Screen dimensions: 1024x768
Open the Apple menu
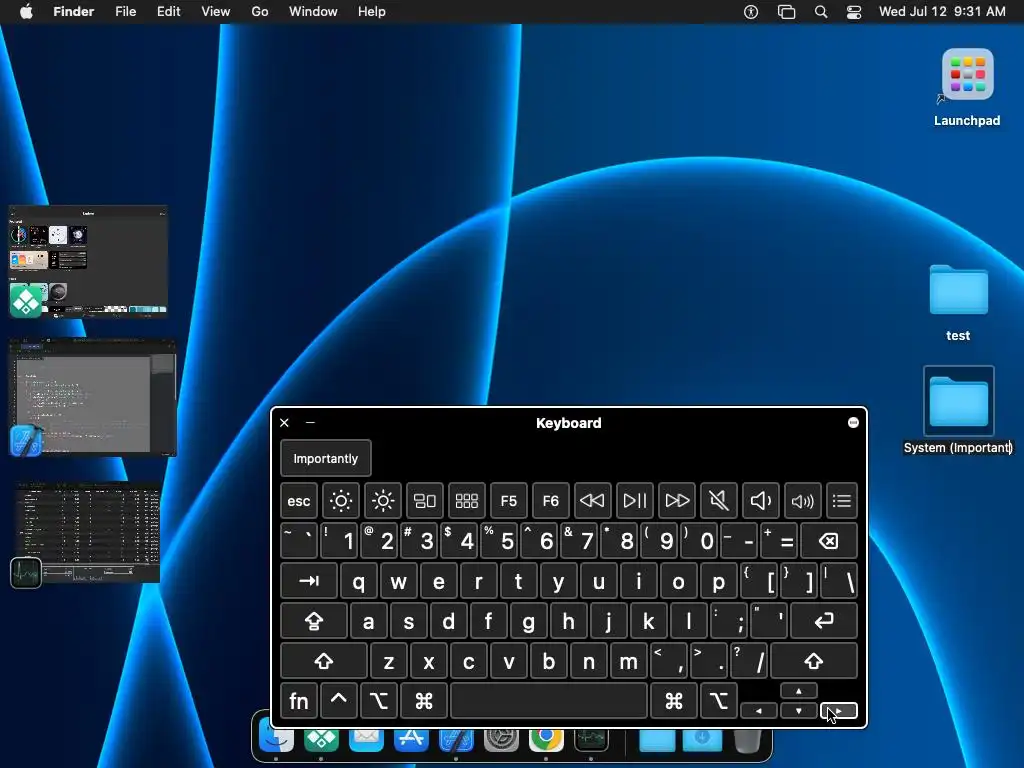click(26, 12)
